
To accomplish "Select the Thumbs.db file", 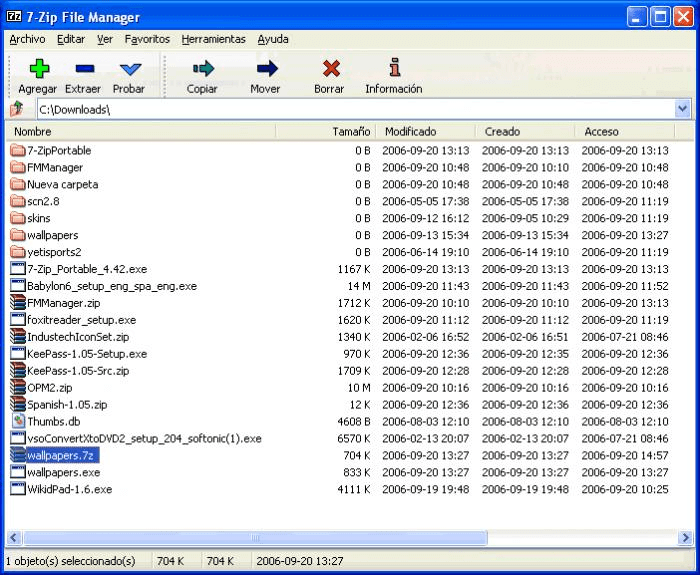I will (x=53, y=422).
